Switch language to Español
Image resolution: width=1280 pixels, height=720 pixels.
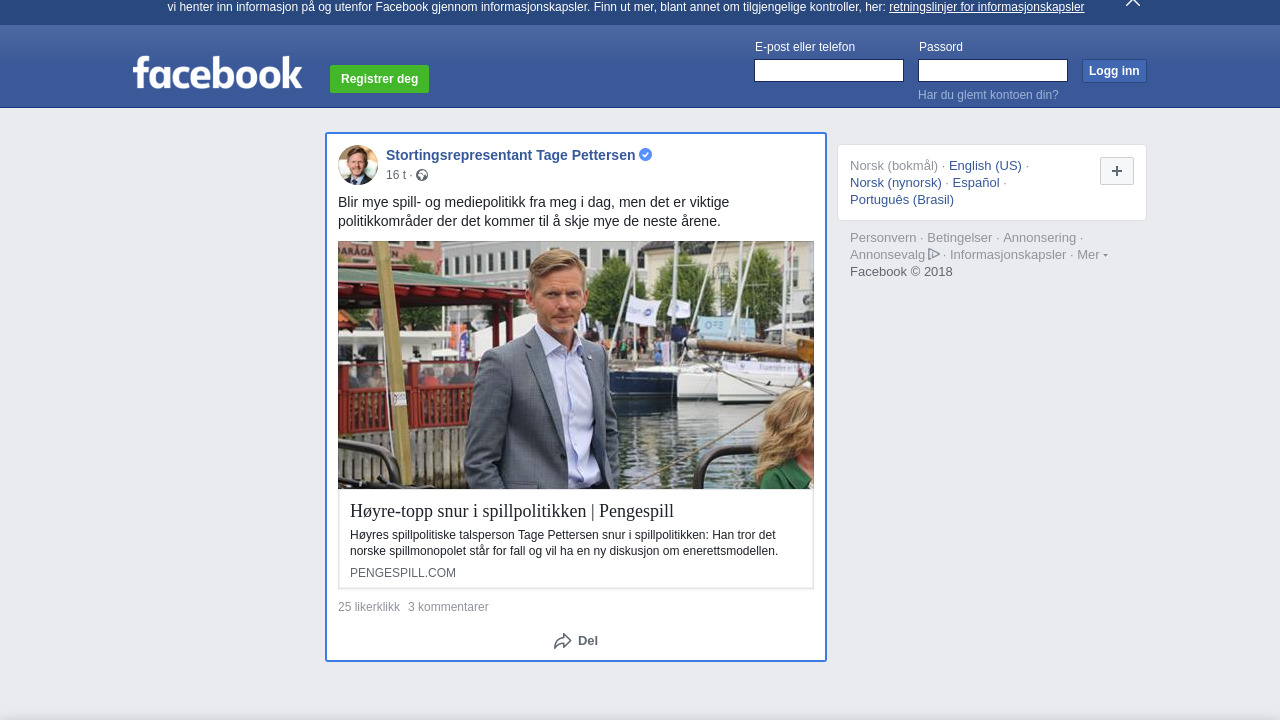976,183
